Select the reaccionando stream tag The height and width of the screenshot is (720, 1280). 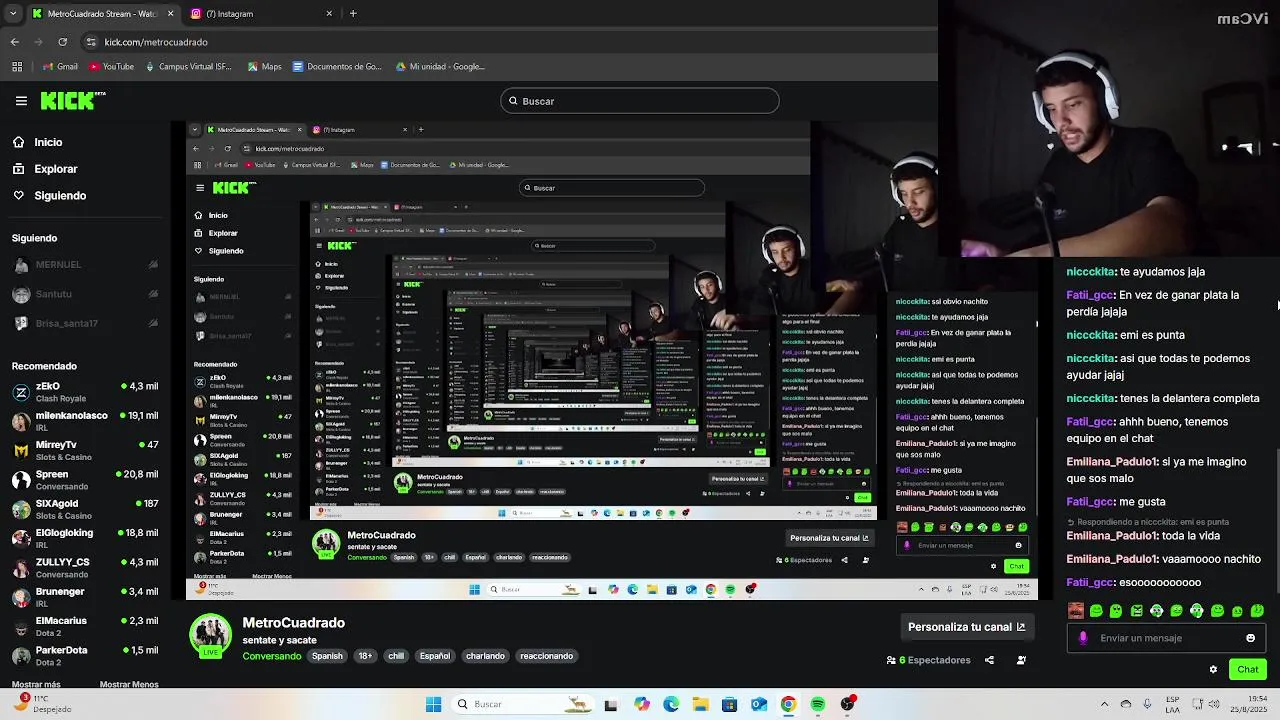pos(547,656)
